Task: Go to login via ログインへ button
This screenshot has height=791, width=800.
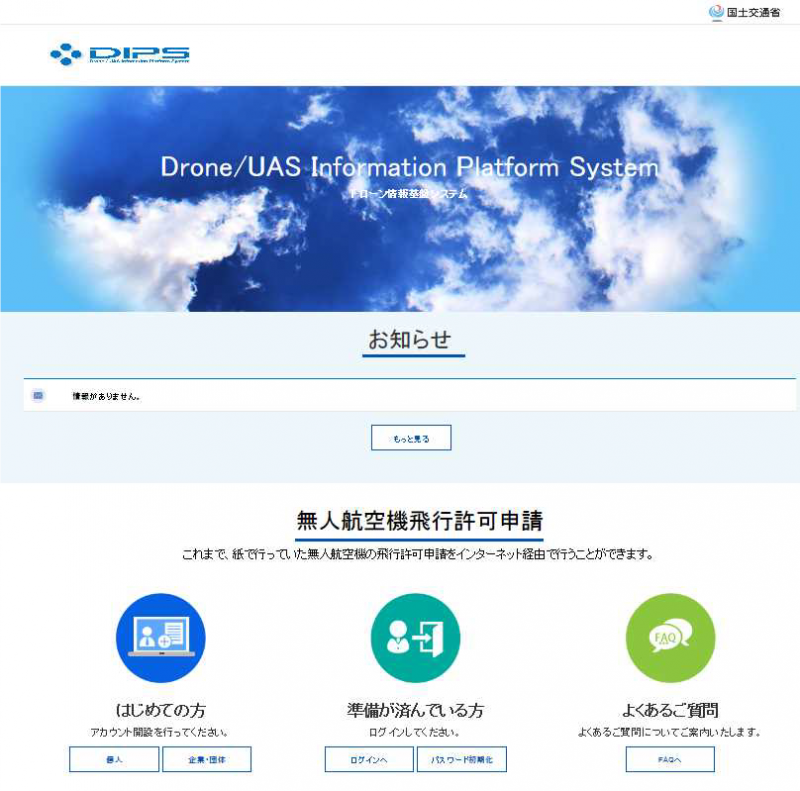Action: click(369, 759)
